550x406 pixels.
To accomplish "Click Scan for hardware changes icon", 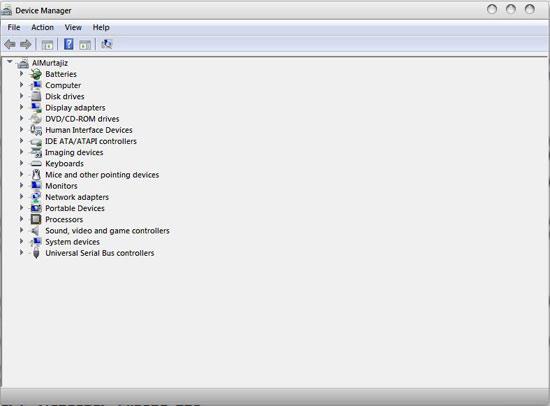I will pyautogui.click(x=106, y=44).
